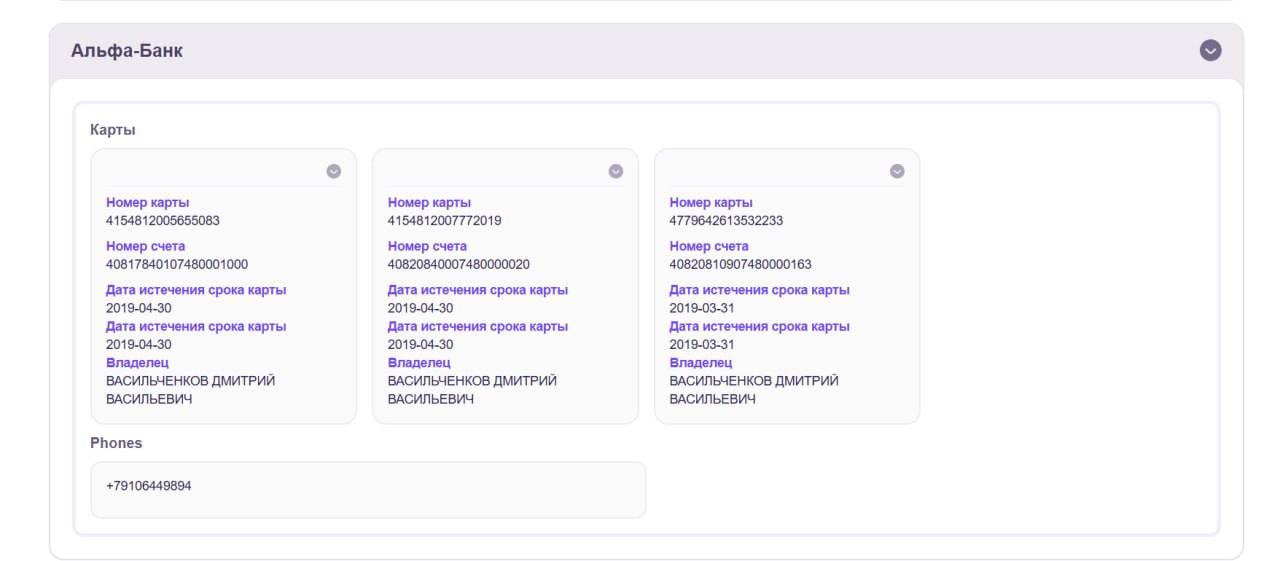Click the third card's first 2019-03-31 expiry date

point(702,308)
